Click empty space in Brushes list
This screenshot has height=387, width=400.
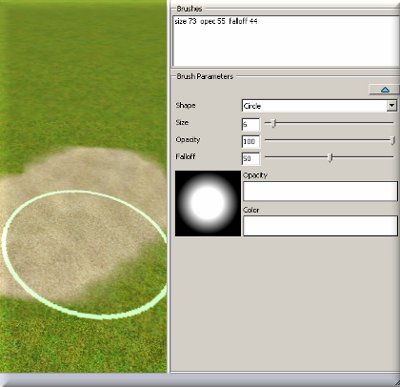[286, 47]
